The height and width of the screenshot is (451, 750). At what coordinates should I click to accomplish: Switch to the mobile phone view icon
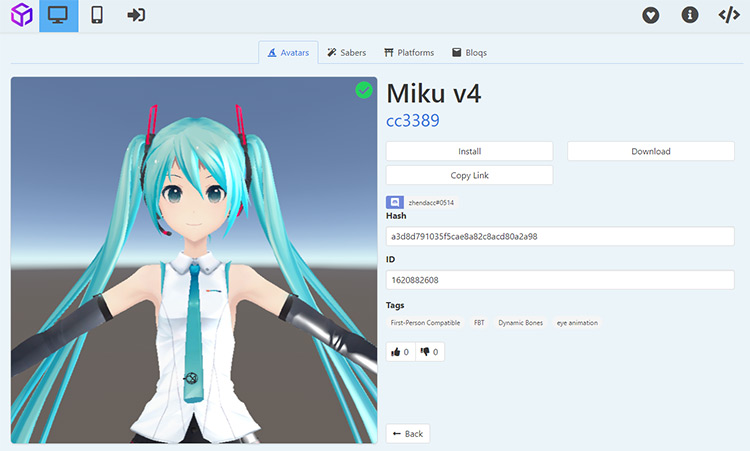click(97, 15)
